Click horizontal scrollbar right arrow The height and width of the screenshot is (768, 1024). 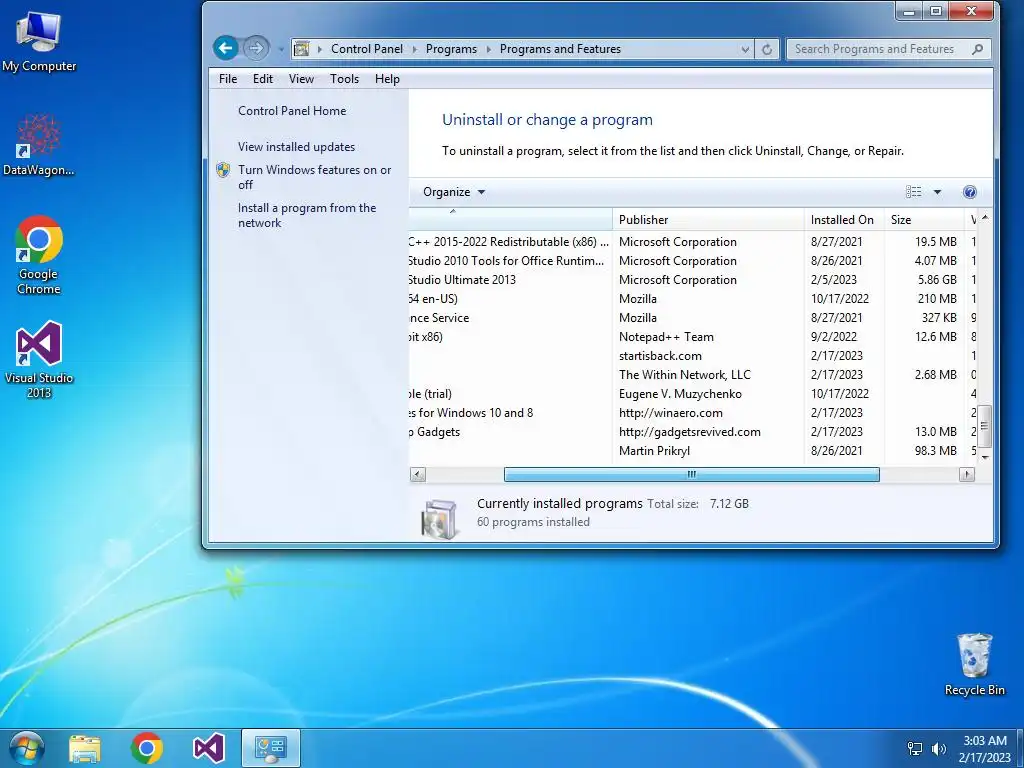[x=967, y=475]
